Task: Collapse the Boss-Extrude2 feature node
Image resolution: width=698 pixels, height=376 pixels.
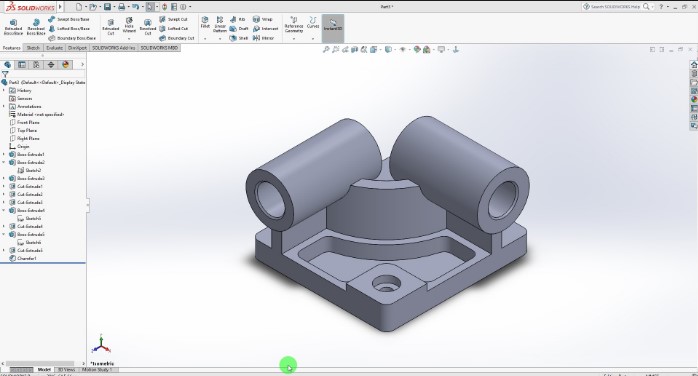Action: (4, 162)
